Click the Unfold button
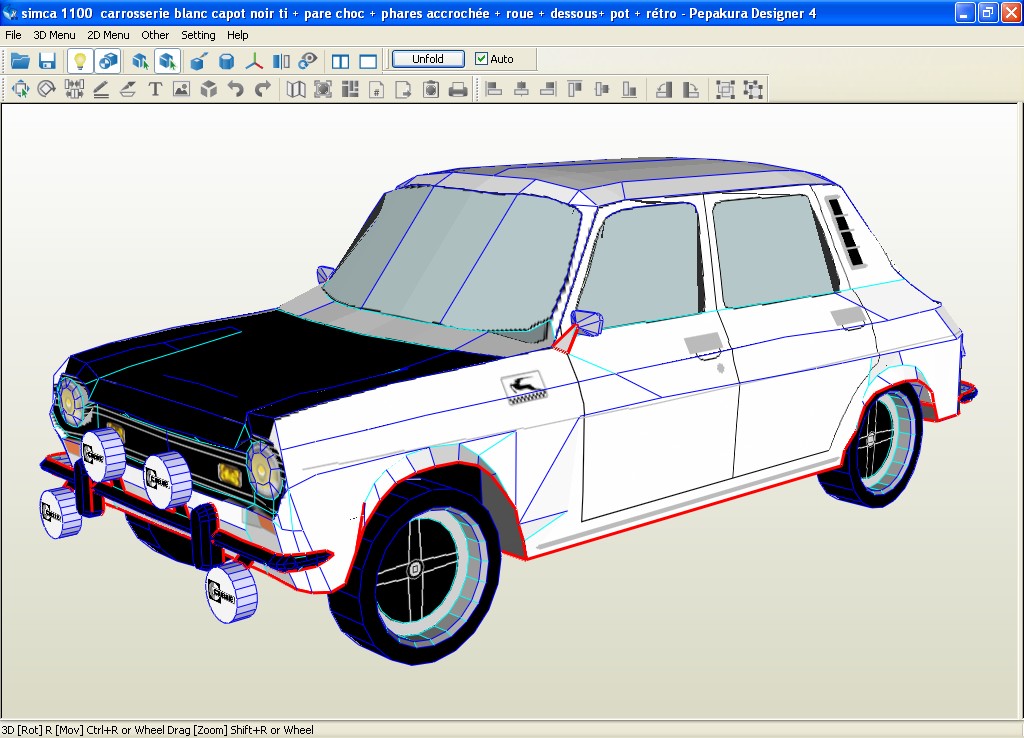This screenshot has height=738, width=1024. point(428,59)
